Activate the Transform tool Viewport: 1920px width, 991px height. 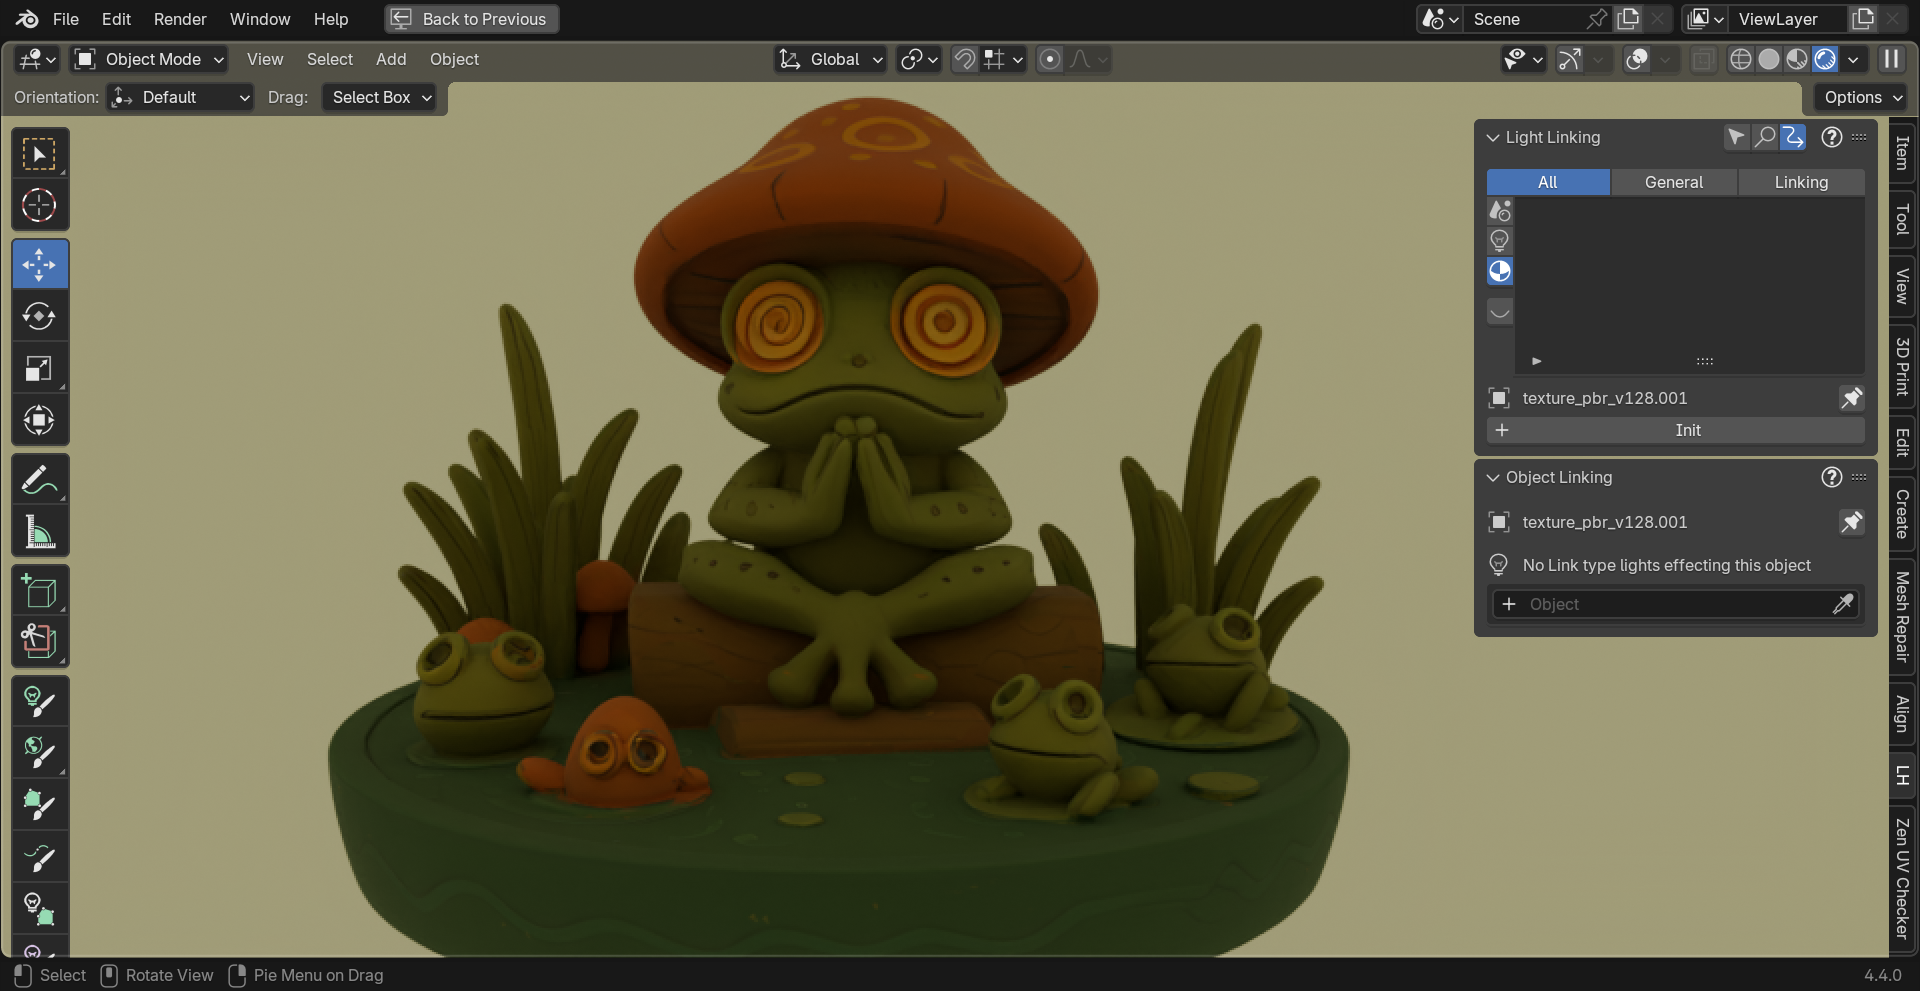pyautogui.click(x=40, y=420)
